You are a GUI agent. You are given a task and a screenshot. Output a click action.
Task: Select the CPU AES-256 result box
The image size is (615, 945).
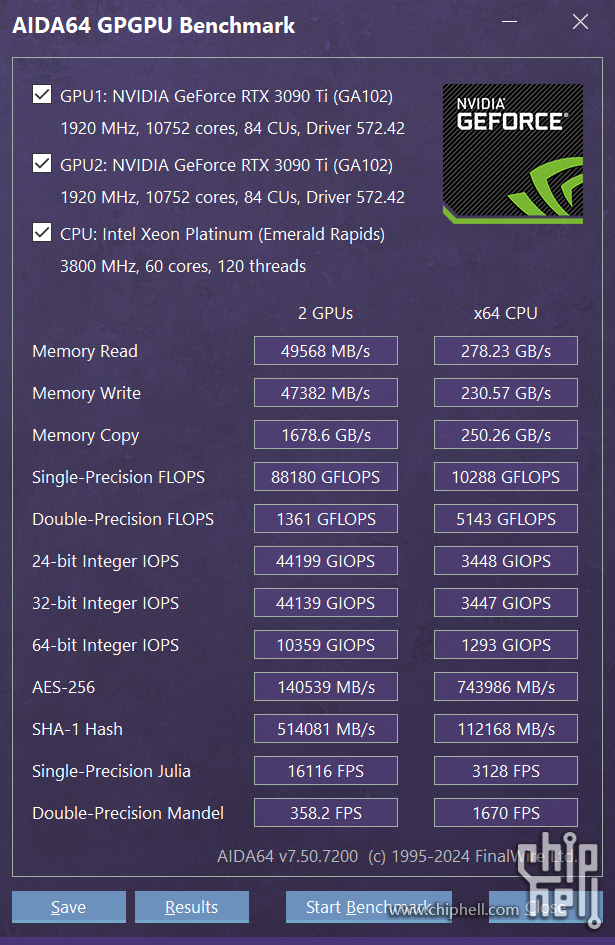[506, 687]
